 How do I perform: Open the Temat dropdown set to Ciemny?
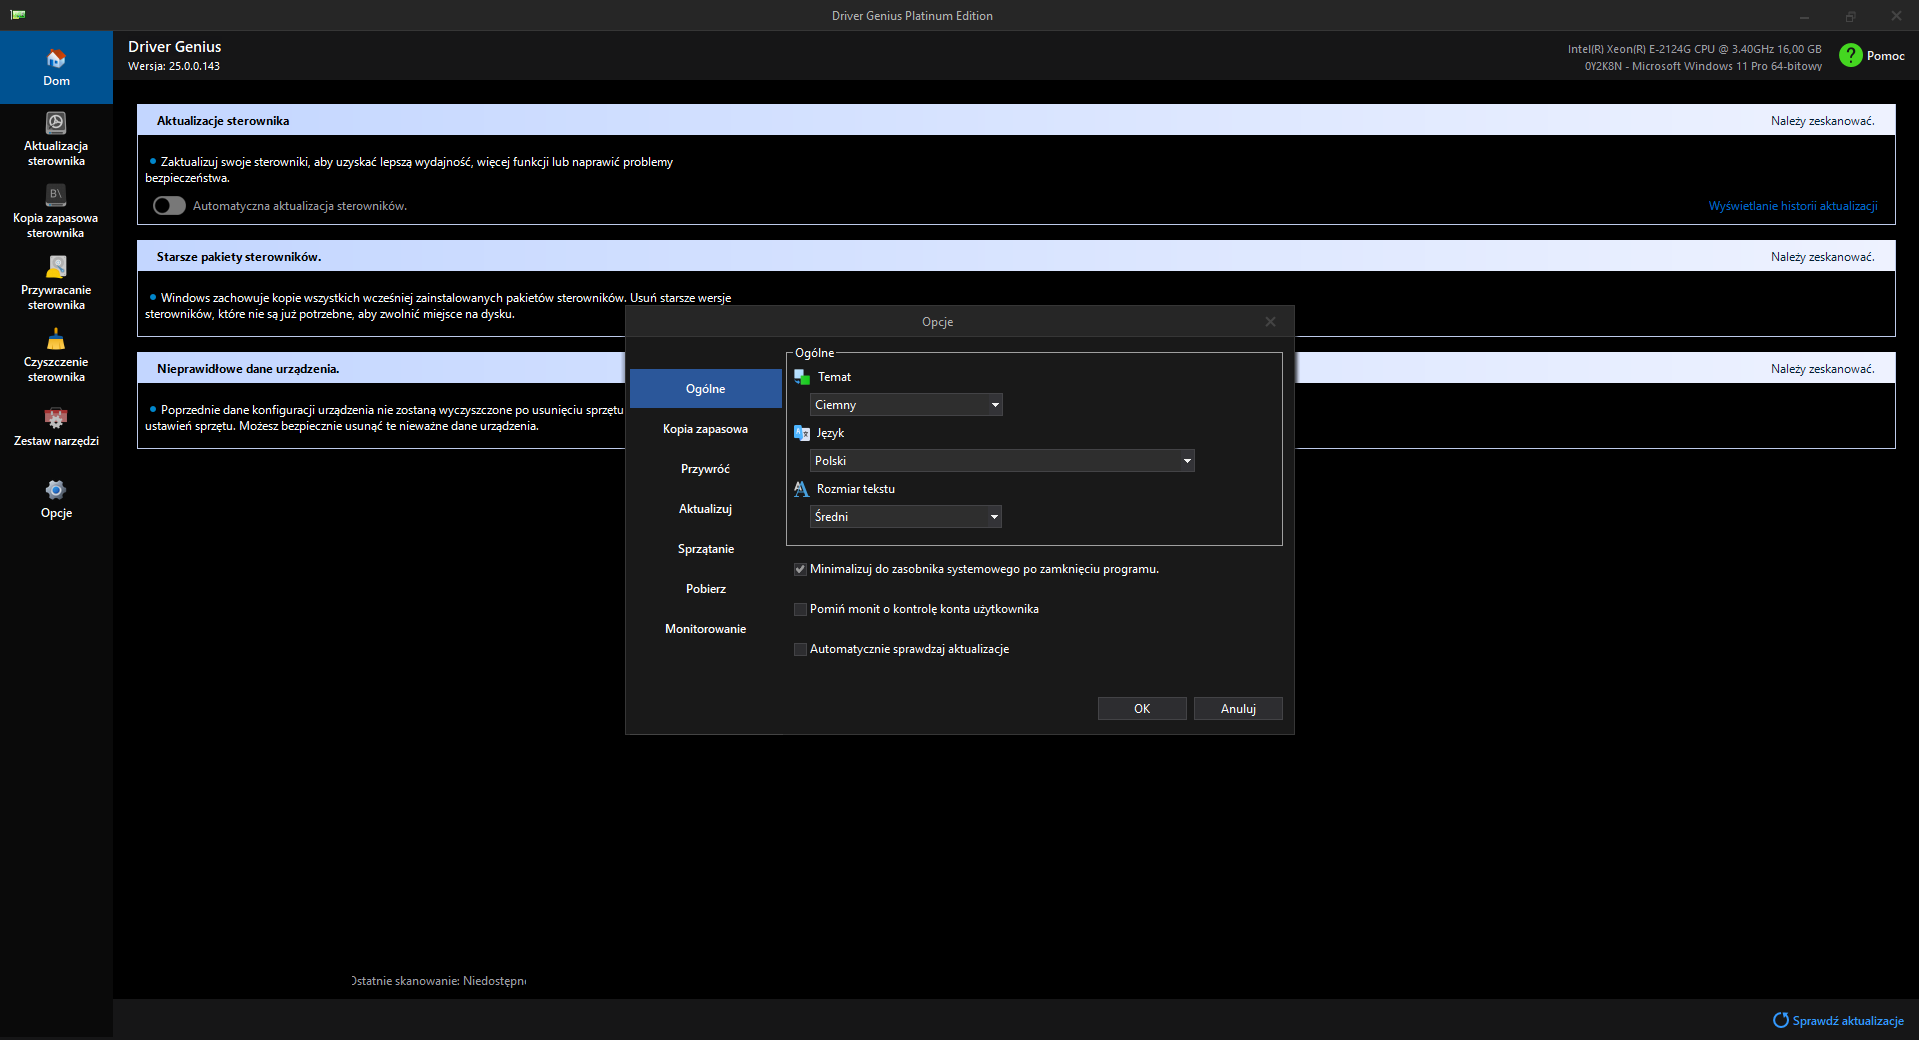pos(906,405)
